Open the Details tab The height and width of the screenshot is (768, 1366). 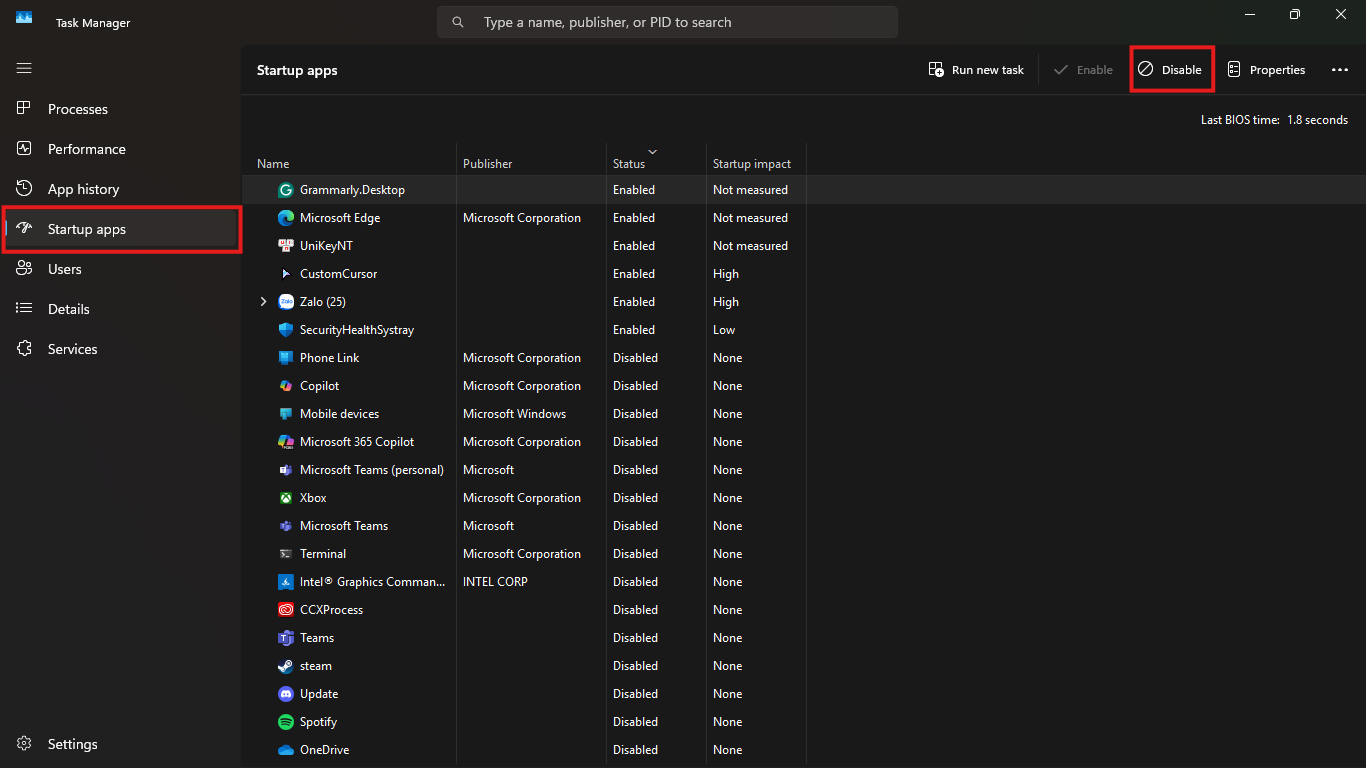pos(121,309)
